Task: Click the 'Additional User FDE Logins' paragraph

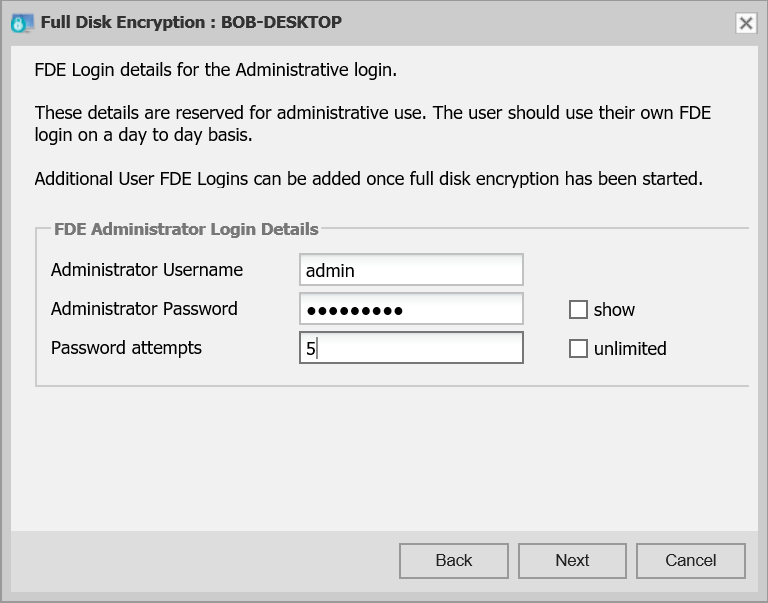Action: coord(368,179)
